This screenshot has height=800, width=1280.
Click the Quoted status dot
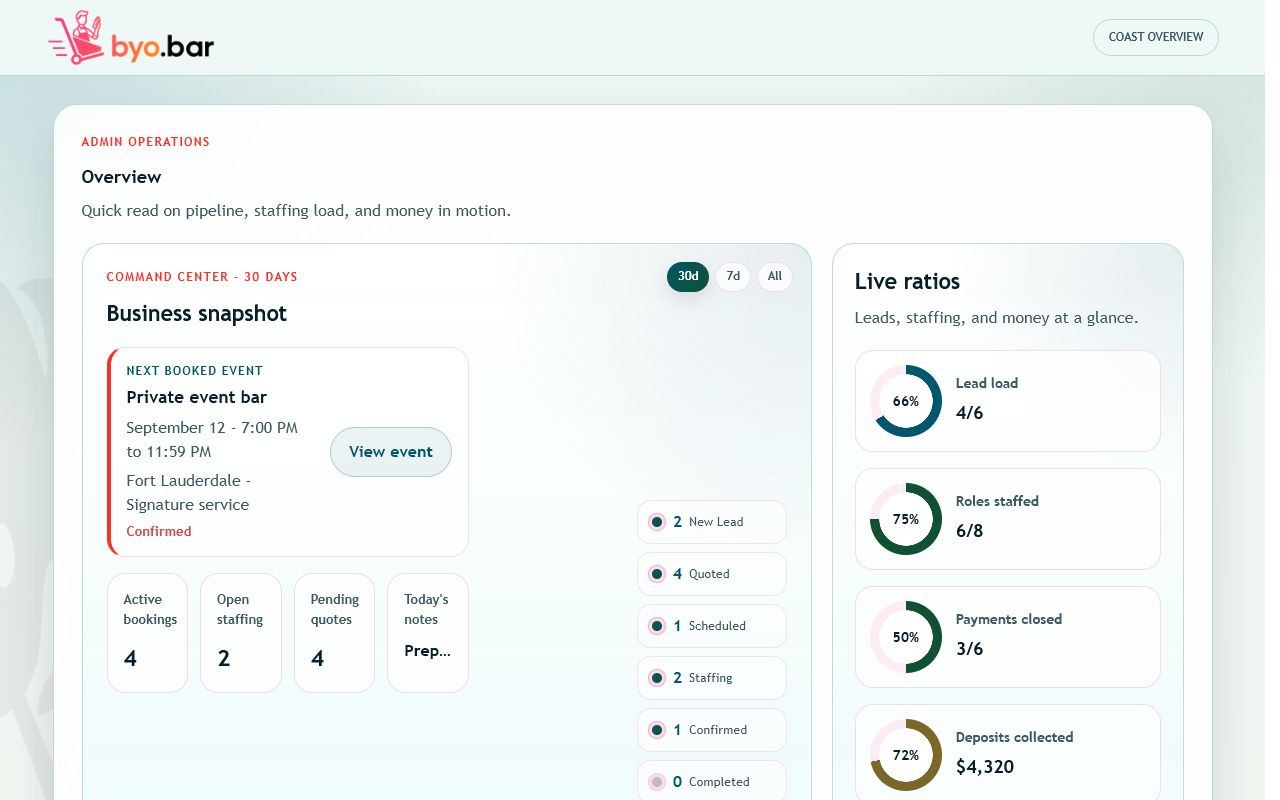click(x=657, y=574)
